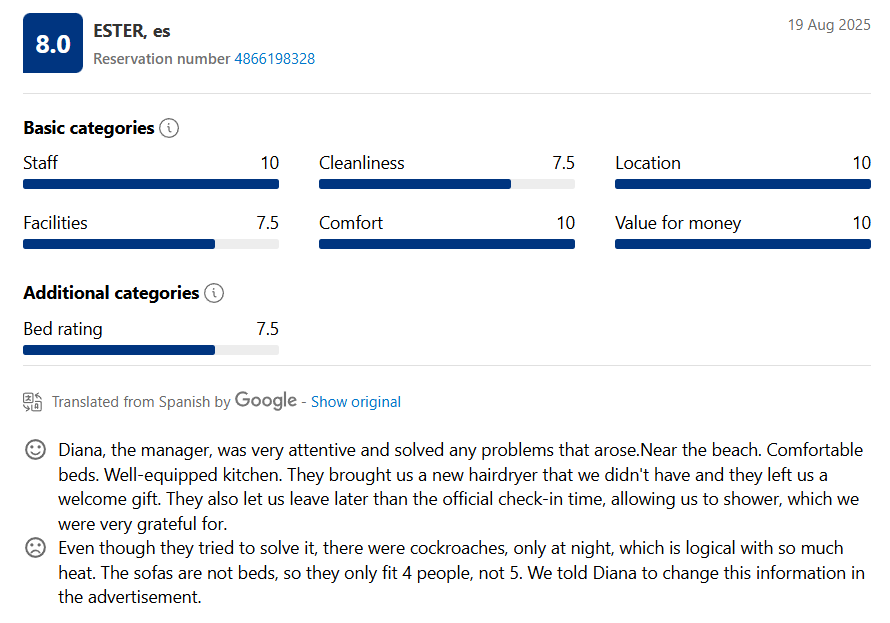Image resolution: width=890 pixels, height=623 pixels.
Task: Click the Comfort rating bar
Action: (x=446, y=244)
